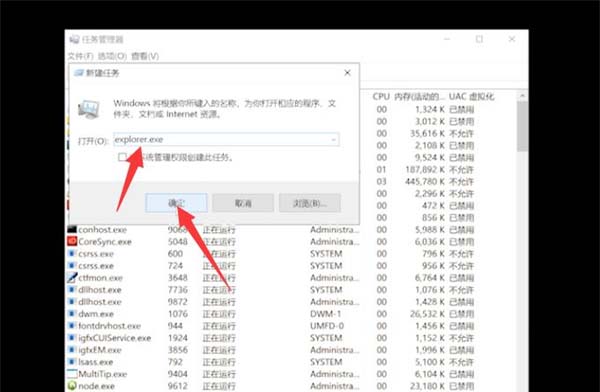This screenshot has height=392, width=600.
Task: Select the dwm.exe process name
Action: (96, 314)
